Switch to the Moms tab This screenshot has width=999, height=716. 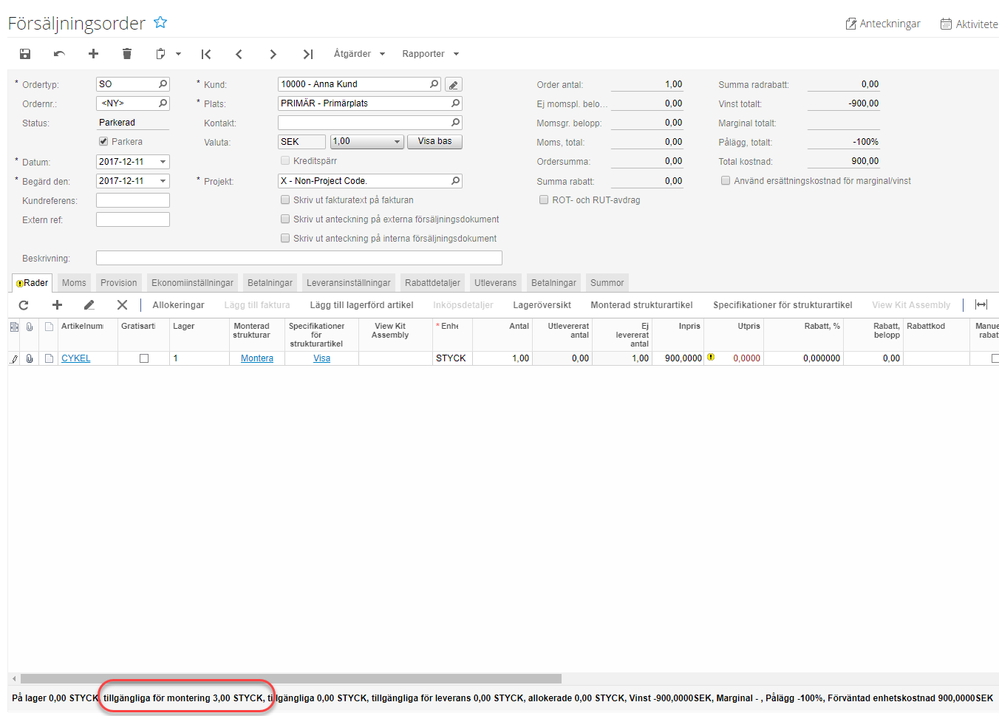(74, 283)
